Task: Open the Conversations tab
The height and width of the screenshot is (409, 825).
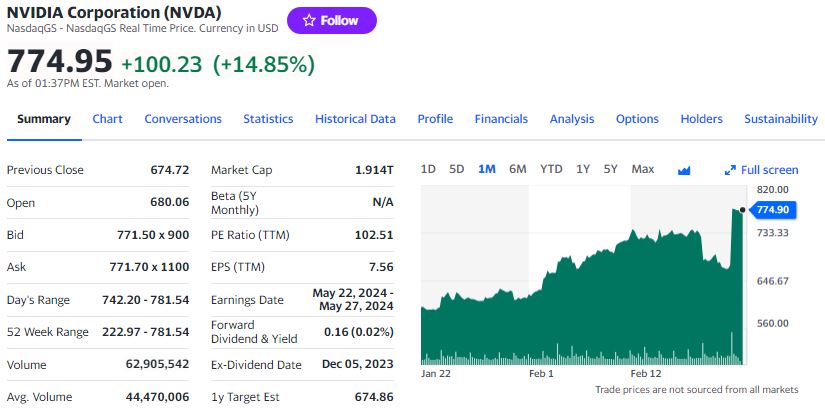Action: [183, 119]
